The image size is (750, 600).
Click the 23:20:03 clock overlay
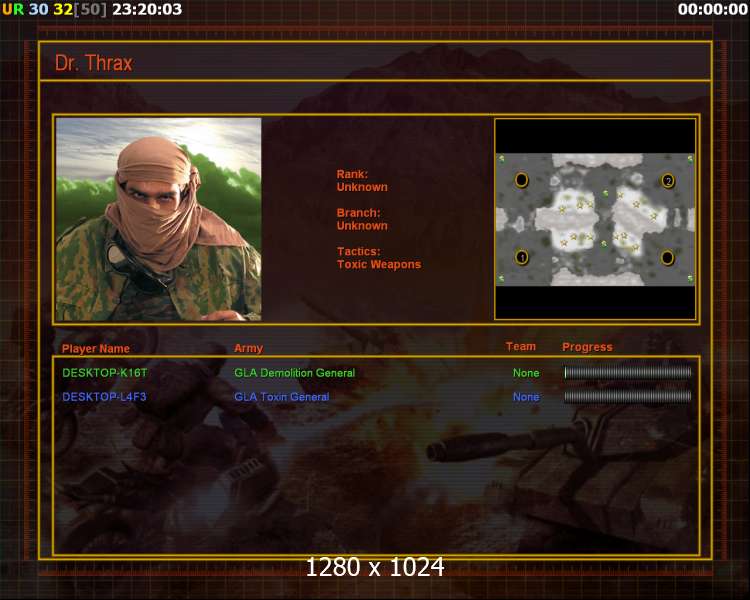(147, 9)
